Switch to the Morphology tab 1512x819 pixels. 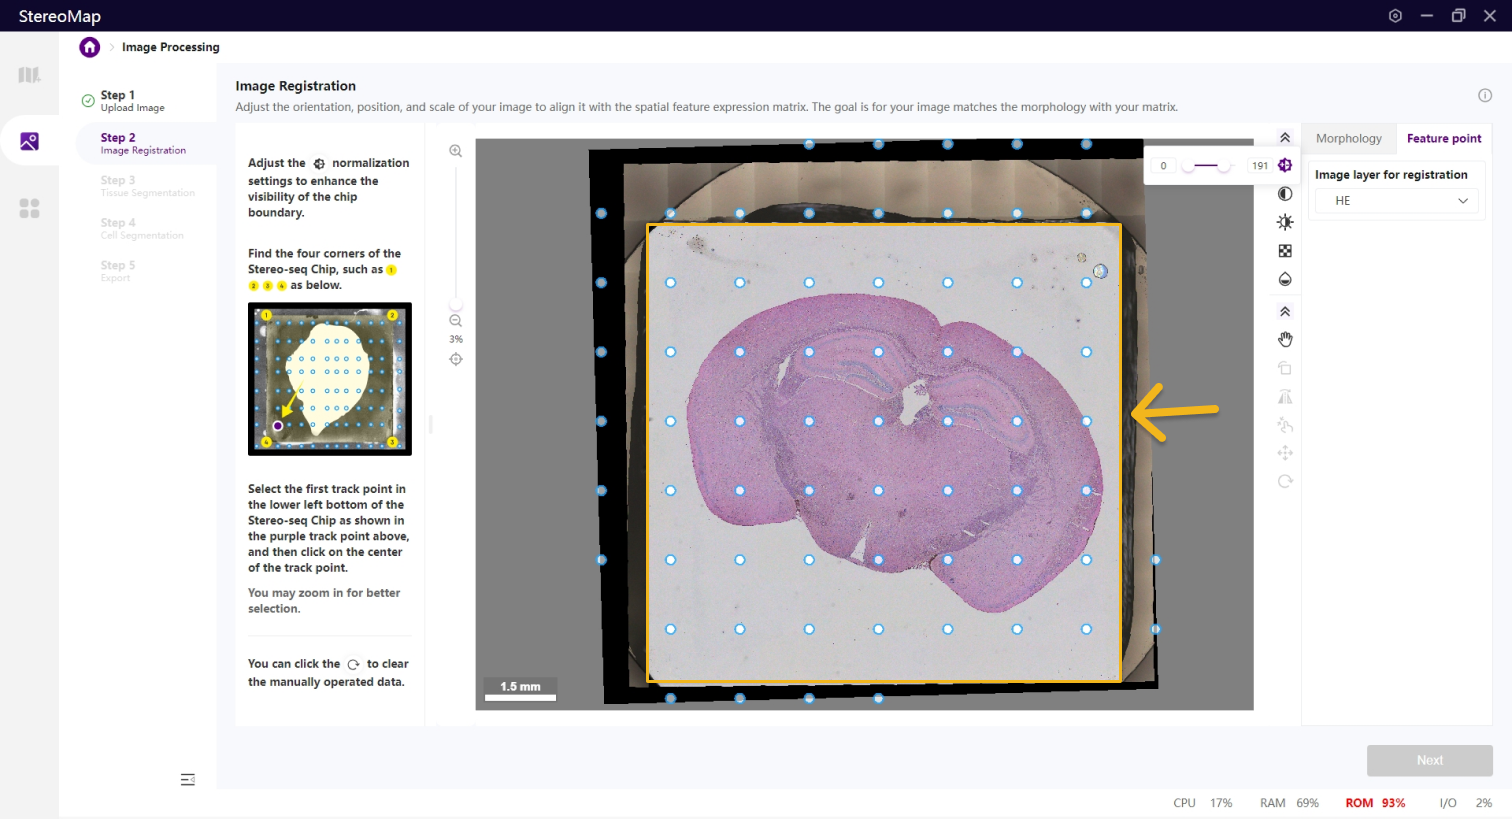(1348, 139)
